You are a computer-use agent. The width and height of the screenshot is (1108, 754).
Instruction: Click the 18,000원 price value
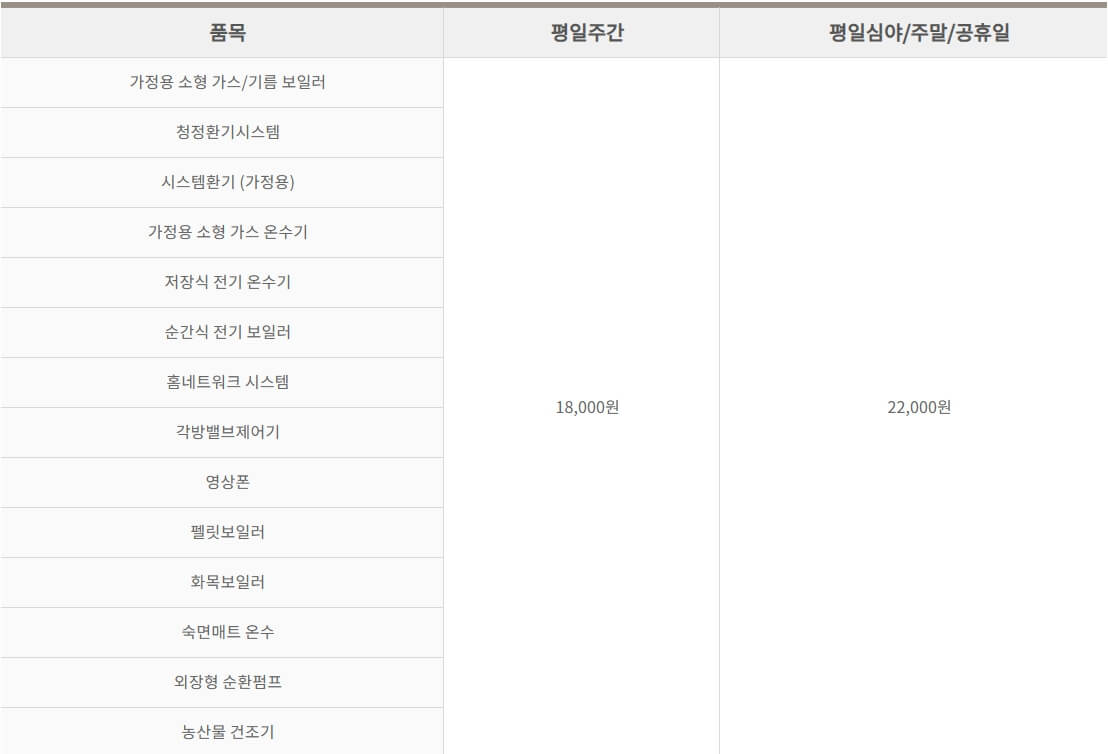tap(580, 407)
